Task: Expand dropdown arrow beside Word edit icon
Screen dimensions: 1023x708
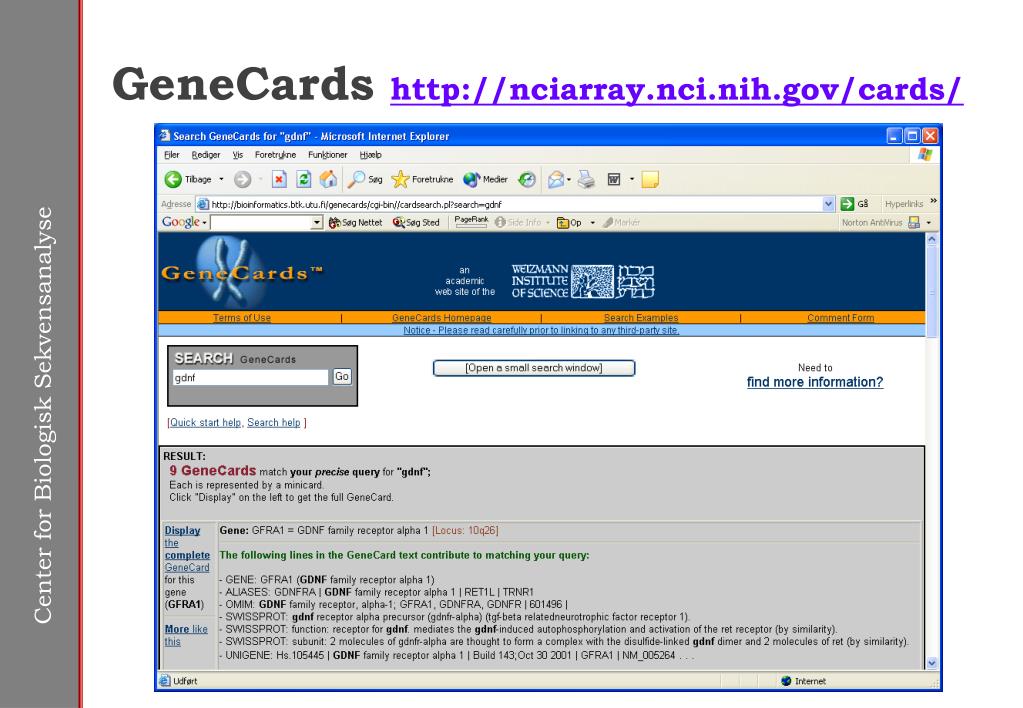Action: tap(632, 179)
